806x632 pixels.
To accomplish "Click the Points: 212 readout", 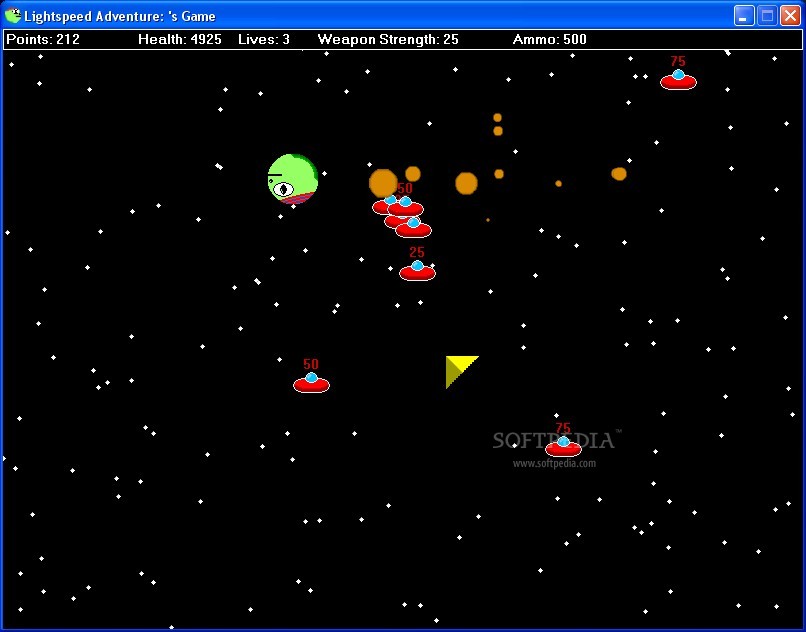I will tap(43, 39).
